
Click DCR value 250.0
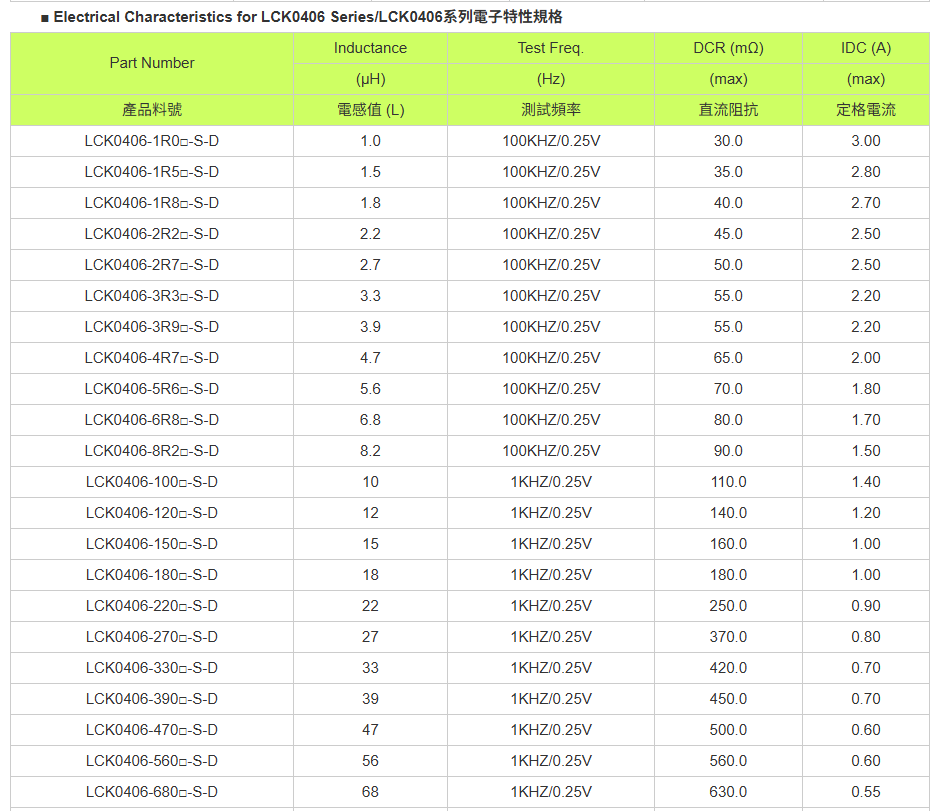pos(729,606)
